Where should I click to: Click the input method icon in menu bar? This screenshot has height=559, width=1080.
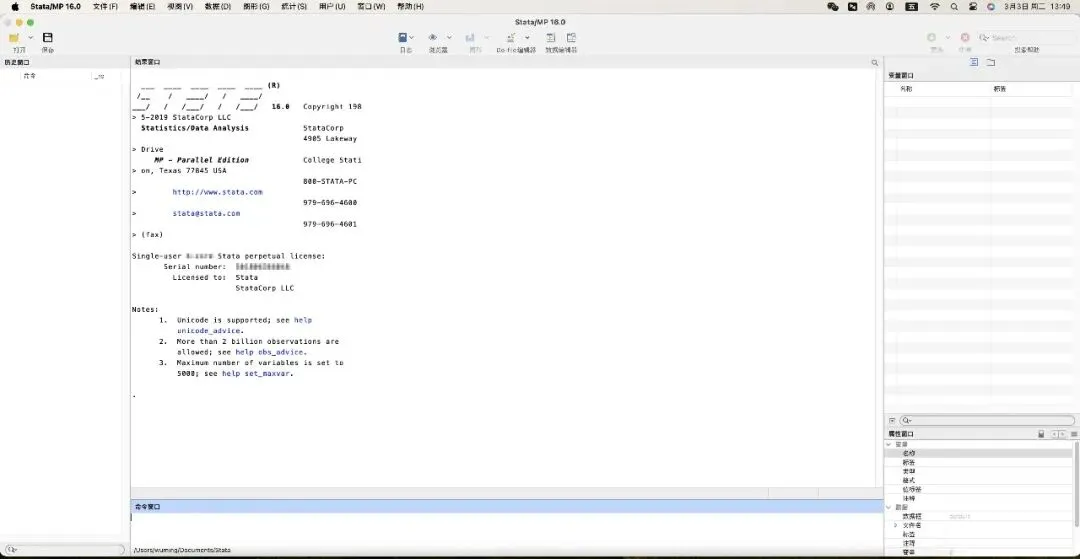coord(911,6)
